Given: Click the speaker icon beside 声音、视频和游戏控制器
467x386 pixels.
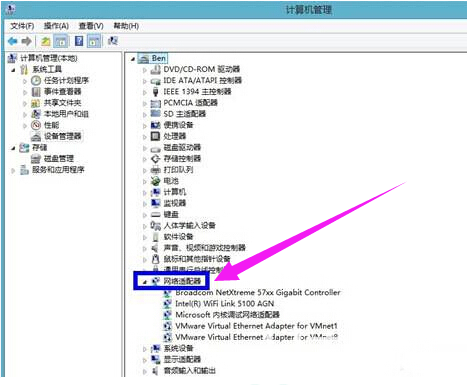Looking at the screenshot, I should (155, 248).
